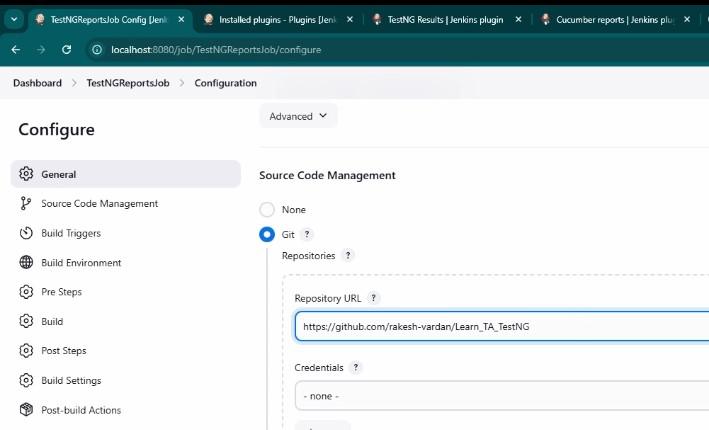Screen dimensions: 709x430
Task: Switch to Installed plugins tab
Action: 277,19
